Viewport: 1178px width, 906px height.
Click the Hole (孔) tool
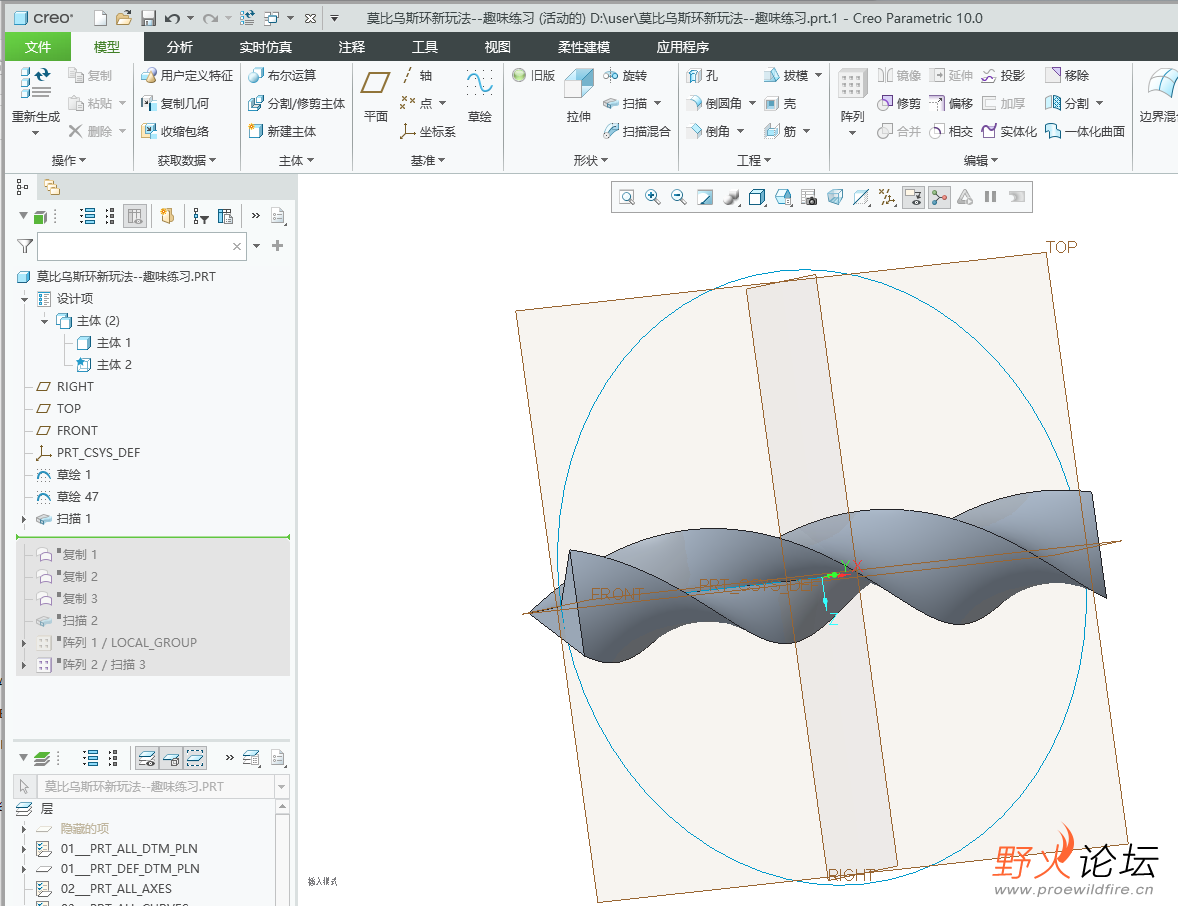pyautogui.click(x=702, y=75)
